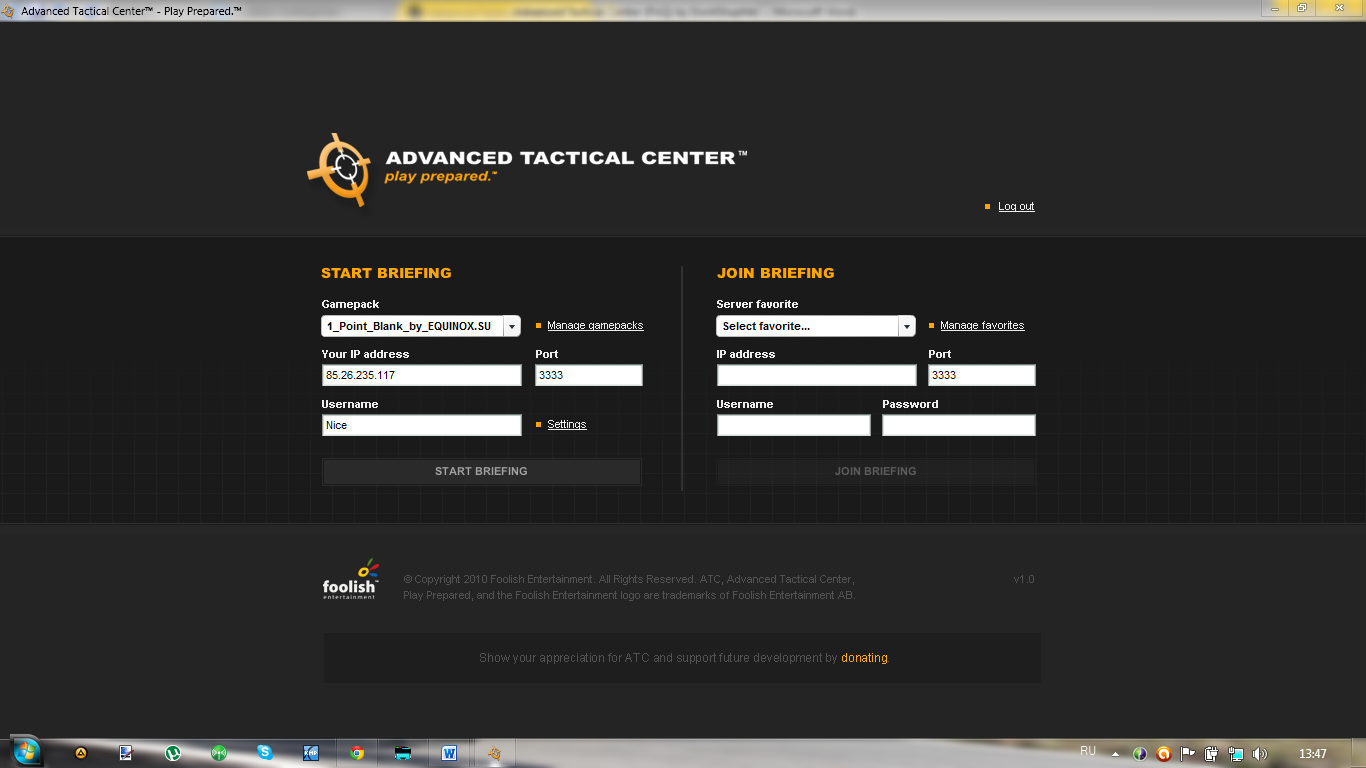The width and height of the screenshot is (1366, 768).
Task: Log out of ATC
Action: pos(1016,206)
